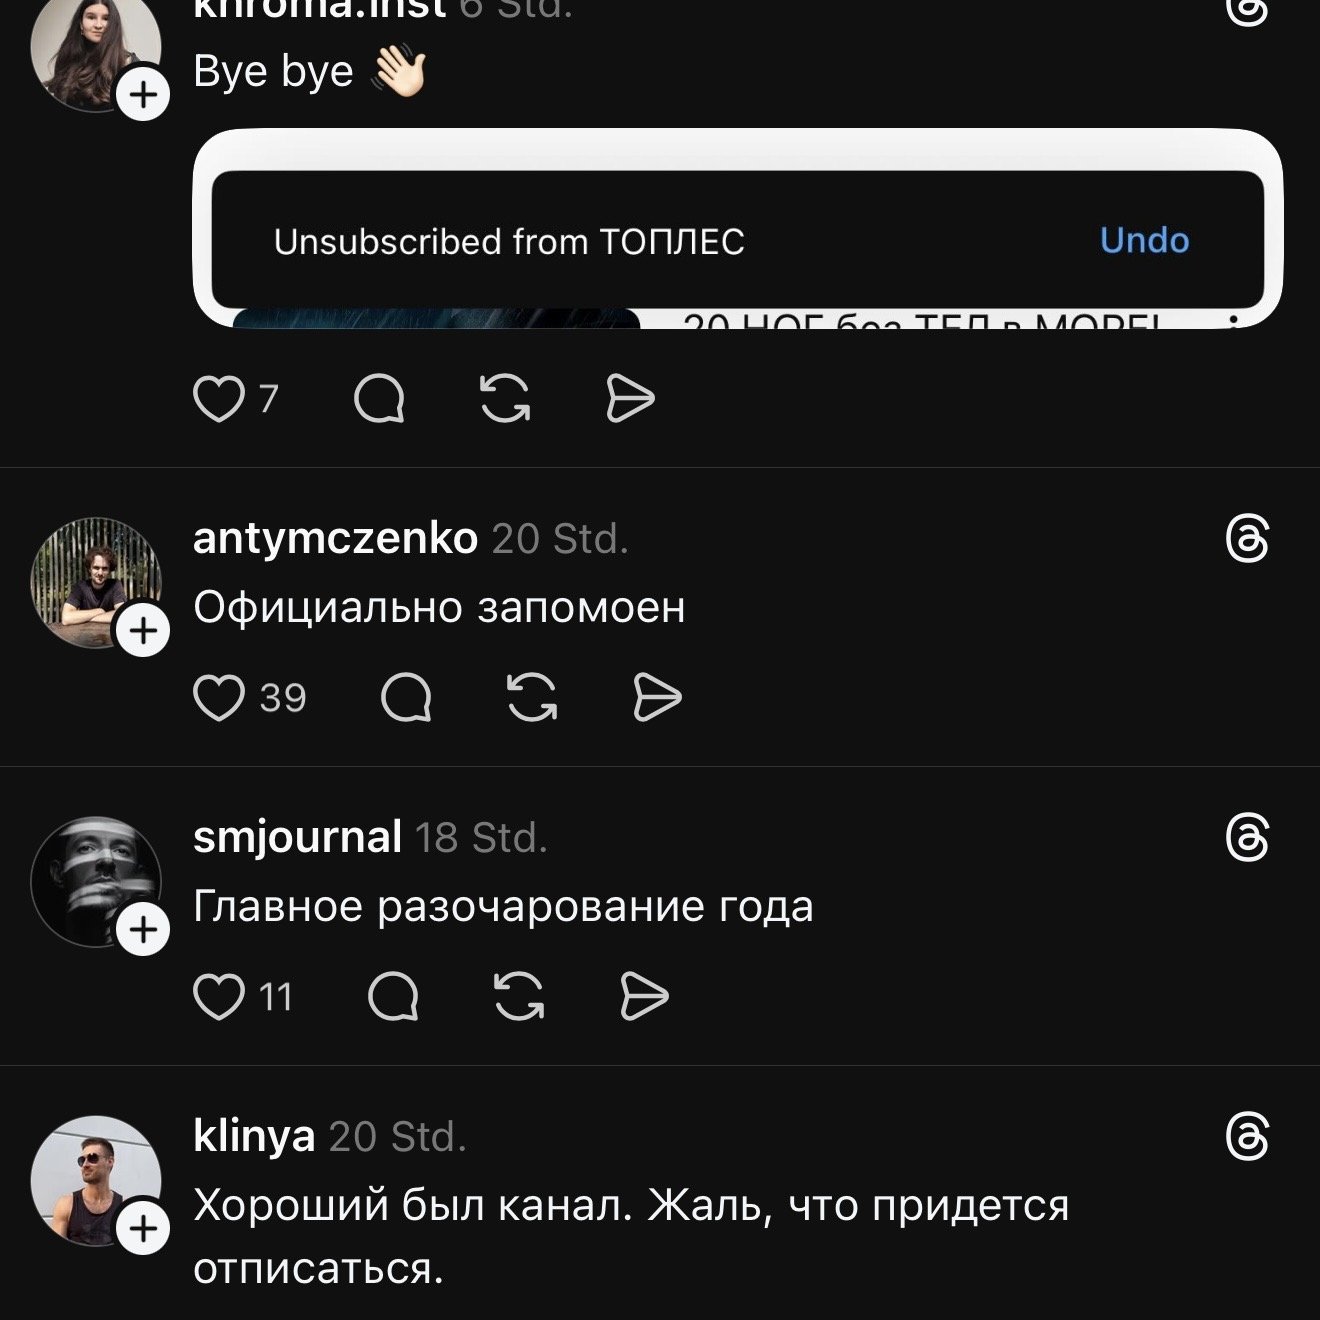
Task: Open reply bubble on "Bye bye" post
Action: tap(380, 399)
